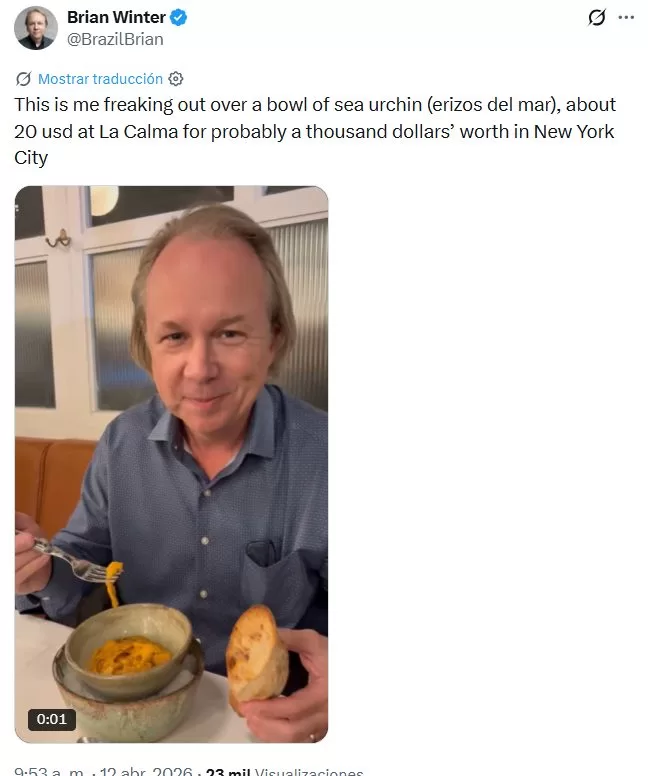Image resolution: width=648 pixels, height=776 pixels.
Task: Visit the @BrazilBrian handle link
Action: 115,39
